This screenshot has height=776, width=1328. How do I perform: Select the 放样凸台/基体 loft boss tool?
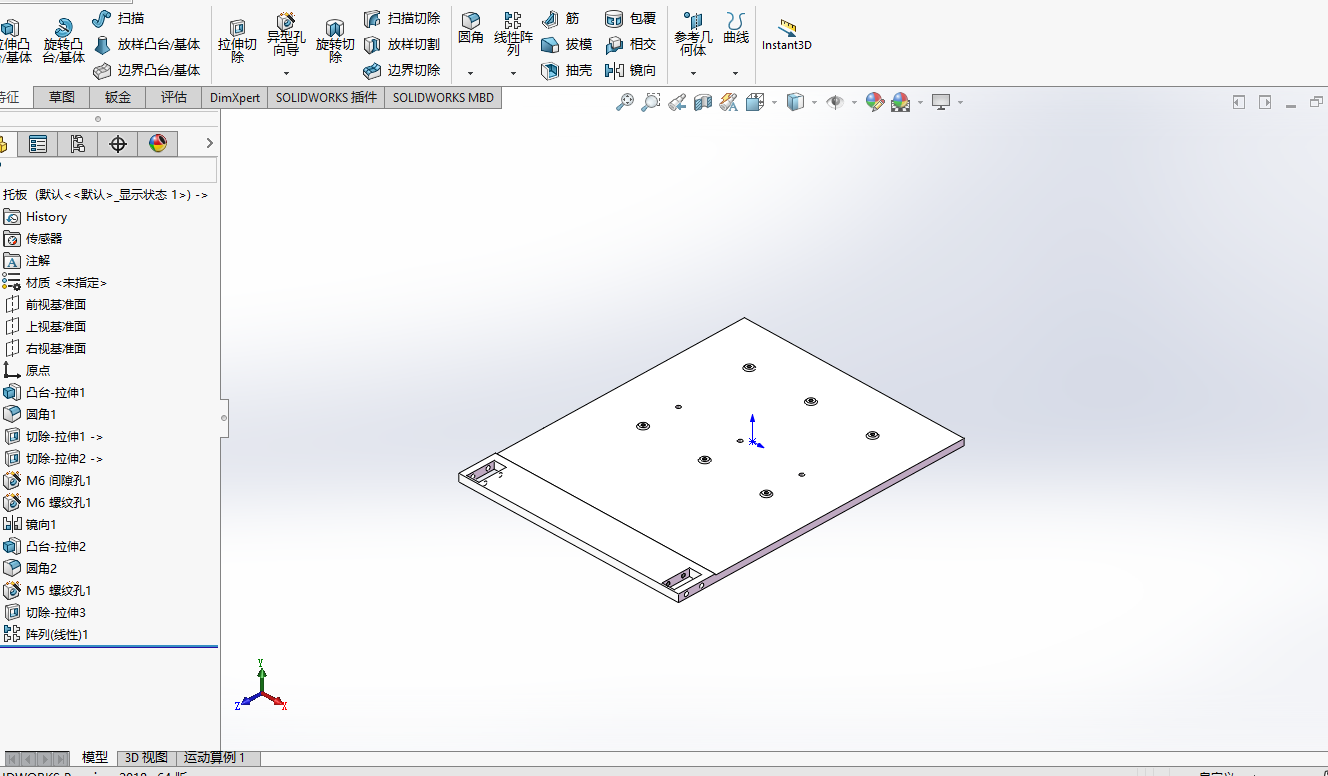point(147,44)
